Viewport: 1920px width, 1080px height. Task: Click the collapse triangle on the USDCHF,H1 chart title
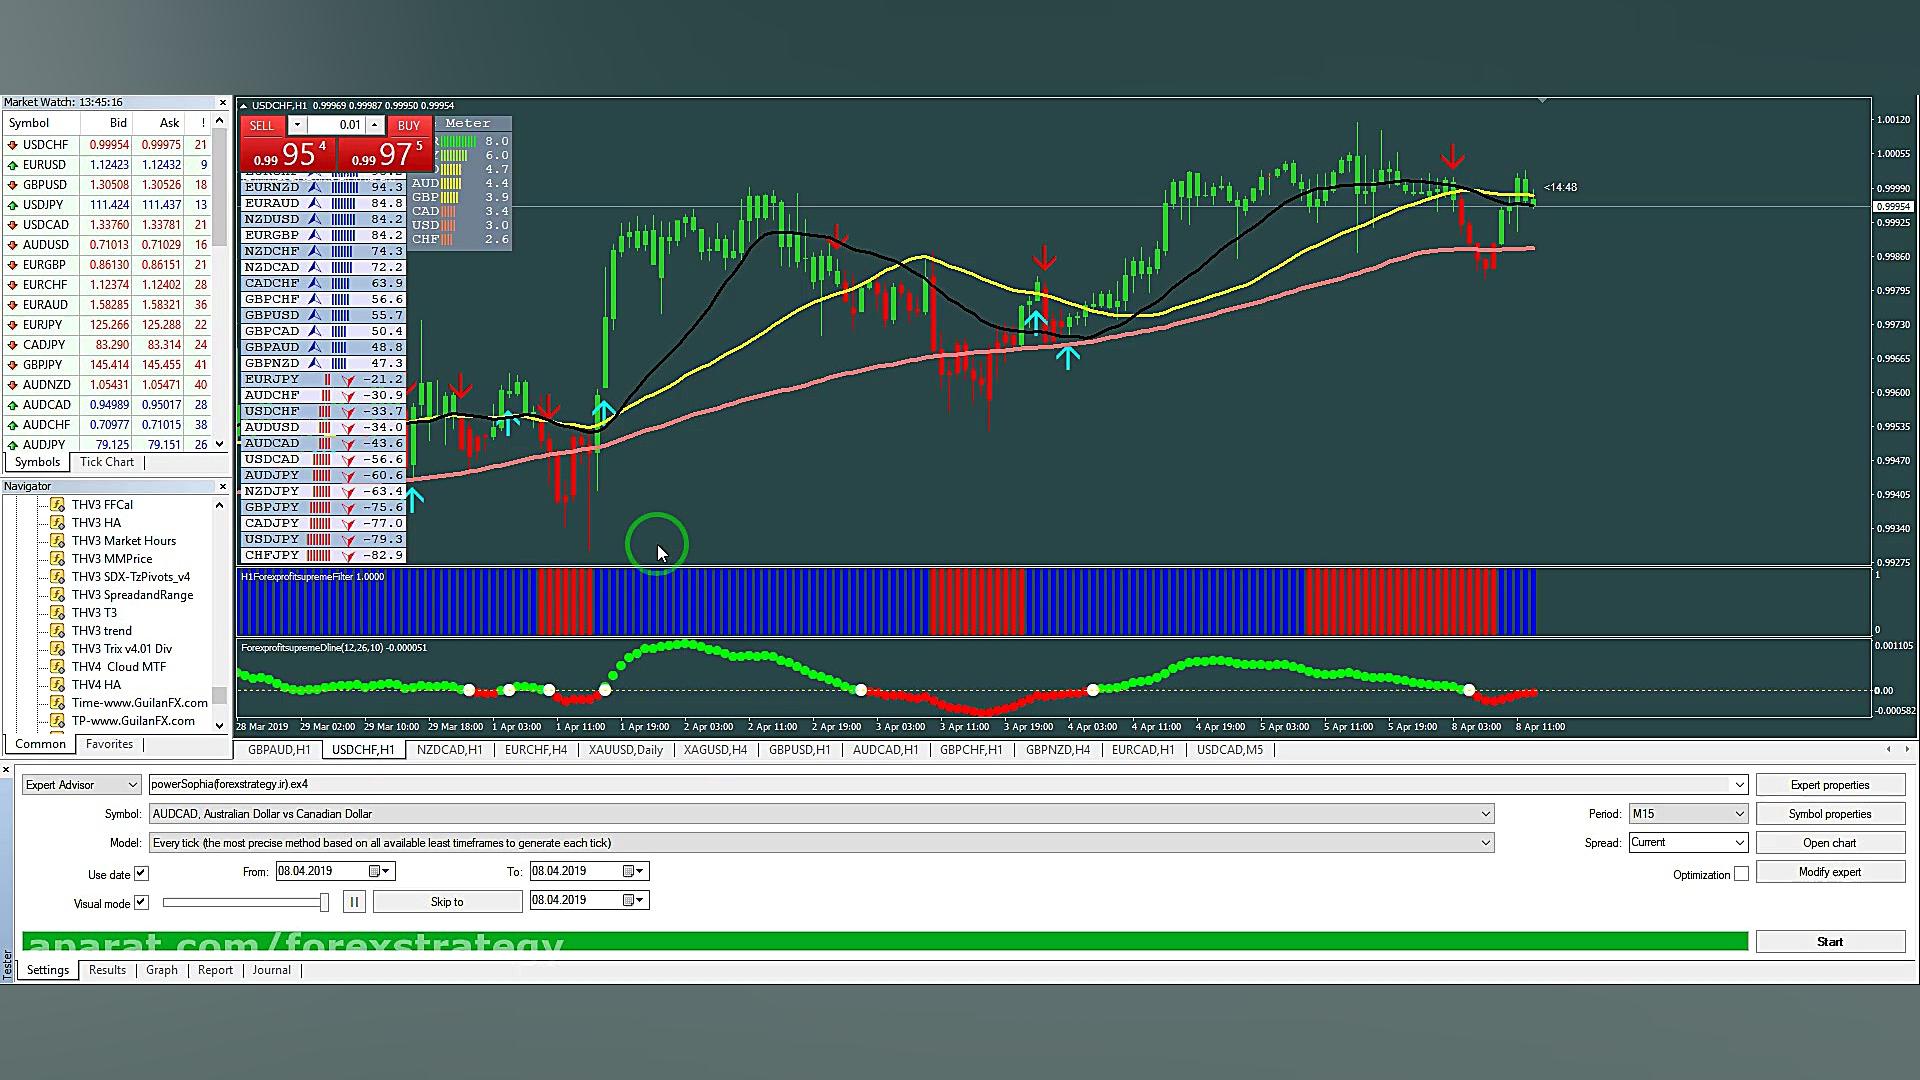[x=242, y=104]
